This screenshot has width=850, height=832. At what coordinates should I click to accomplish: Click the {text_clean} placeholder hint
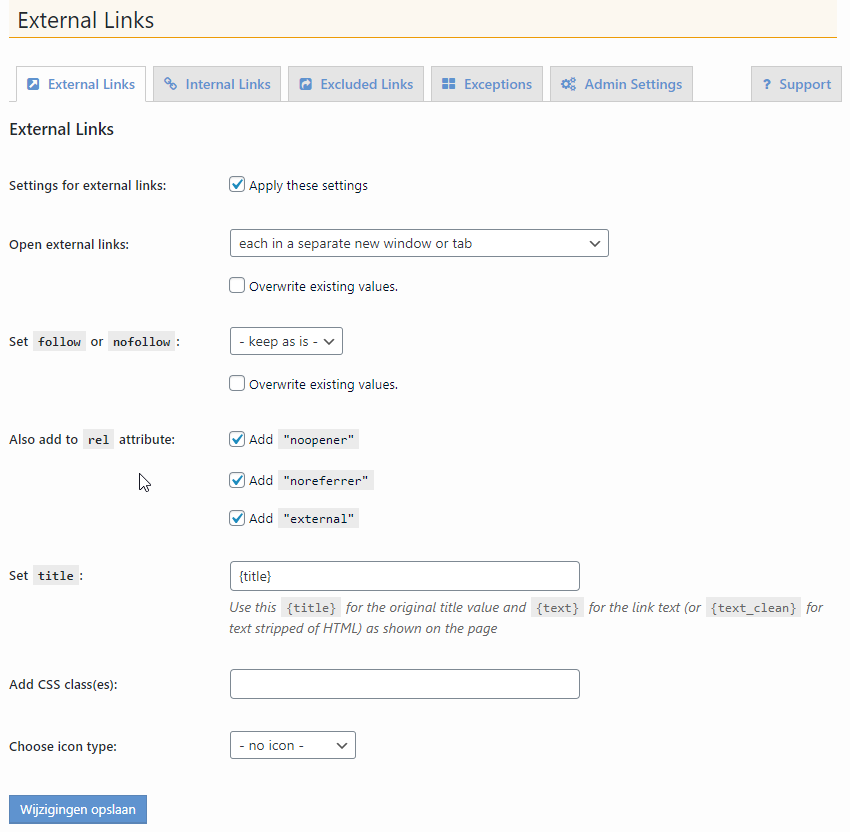tap(753, 608)
